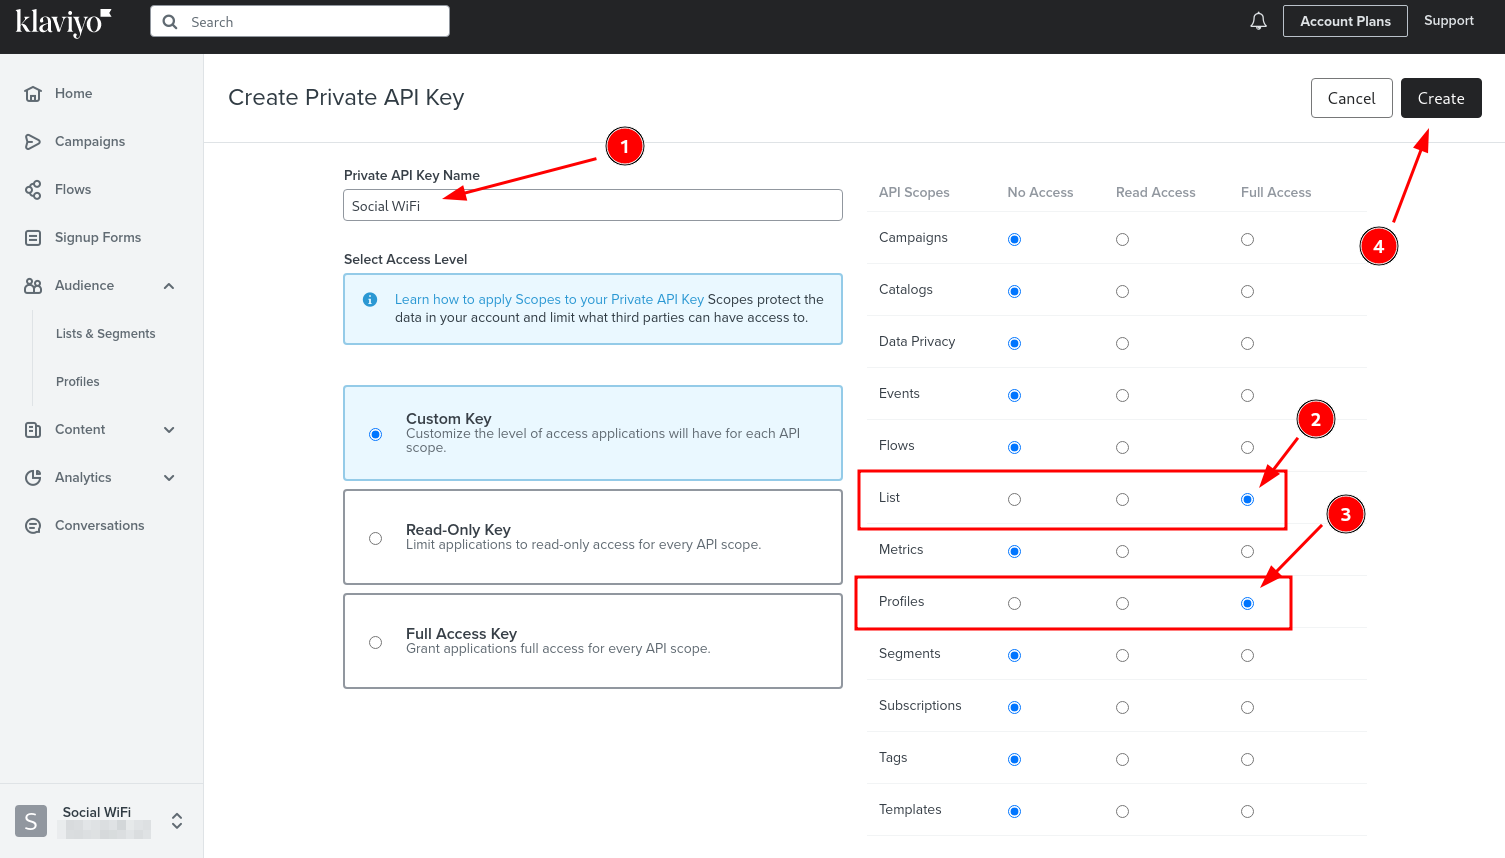Image resolution: width=1505 pixels, height=858 pixels.
Task: Set Subscriptions scope to Read Access
Action: tap(1122, 707)
